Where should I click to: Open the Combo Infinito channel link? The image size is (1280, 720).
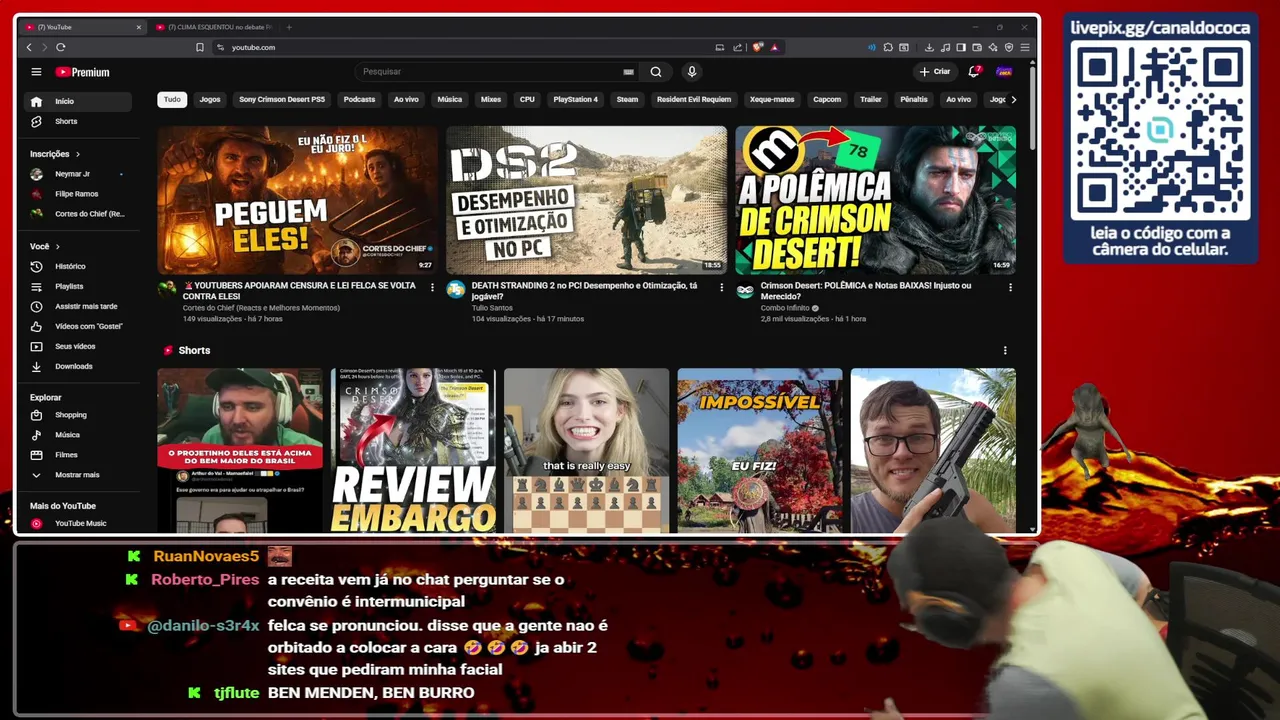click(x=785, y=308)
